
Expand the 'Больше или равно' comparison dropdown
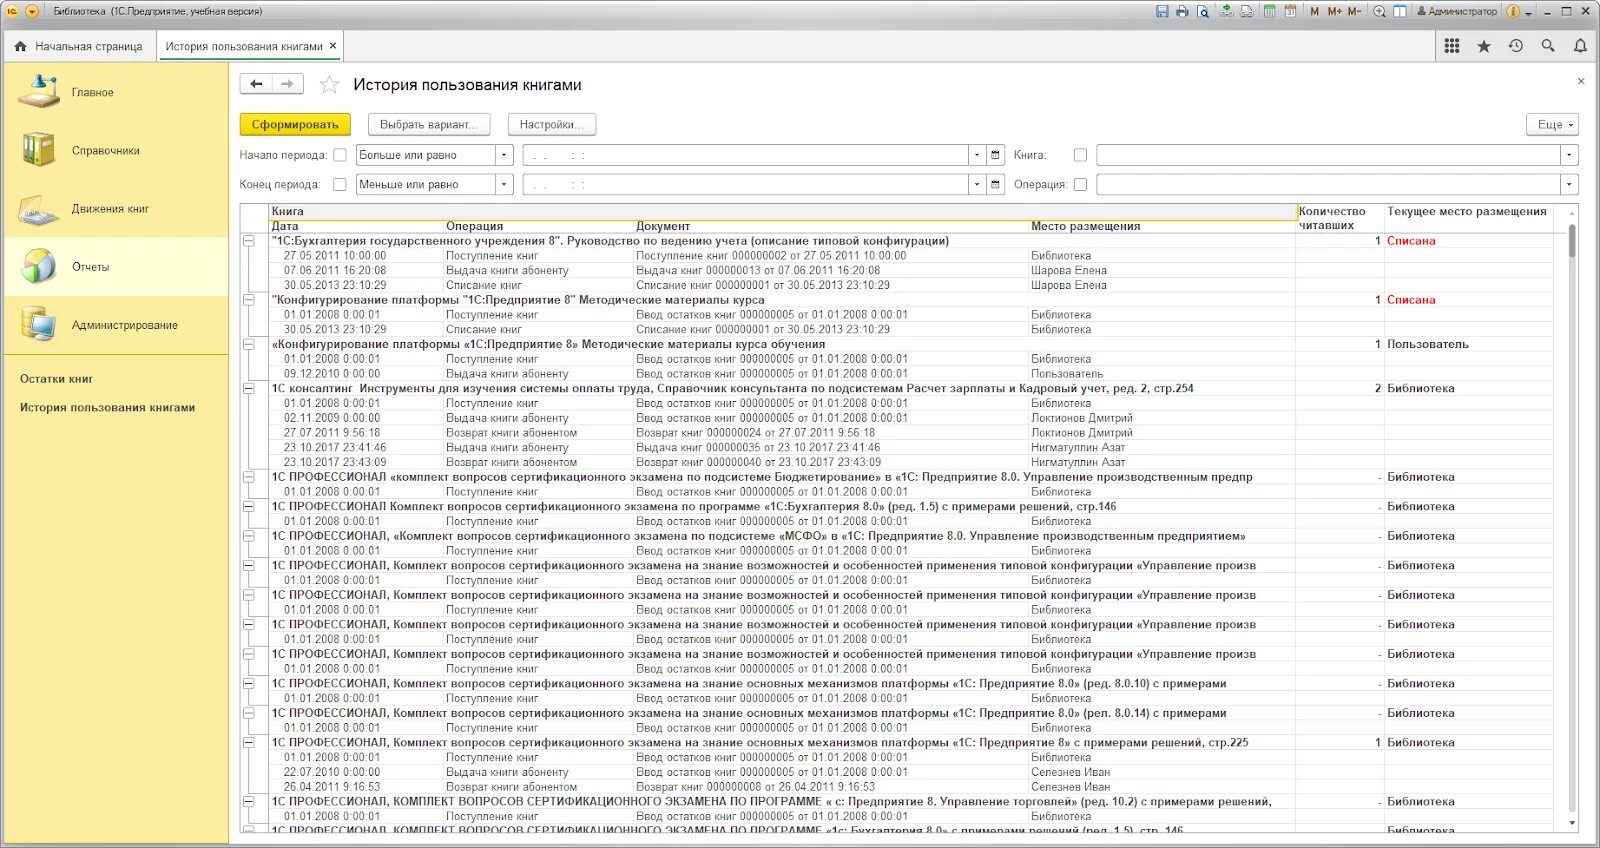pos(504,155)
